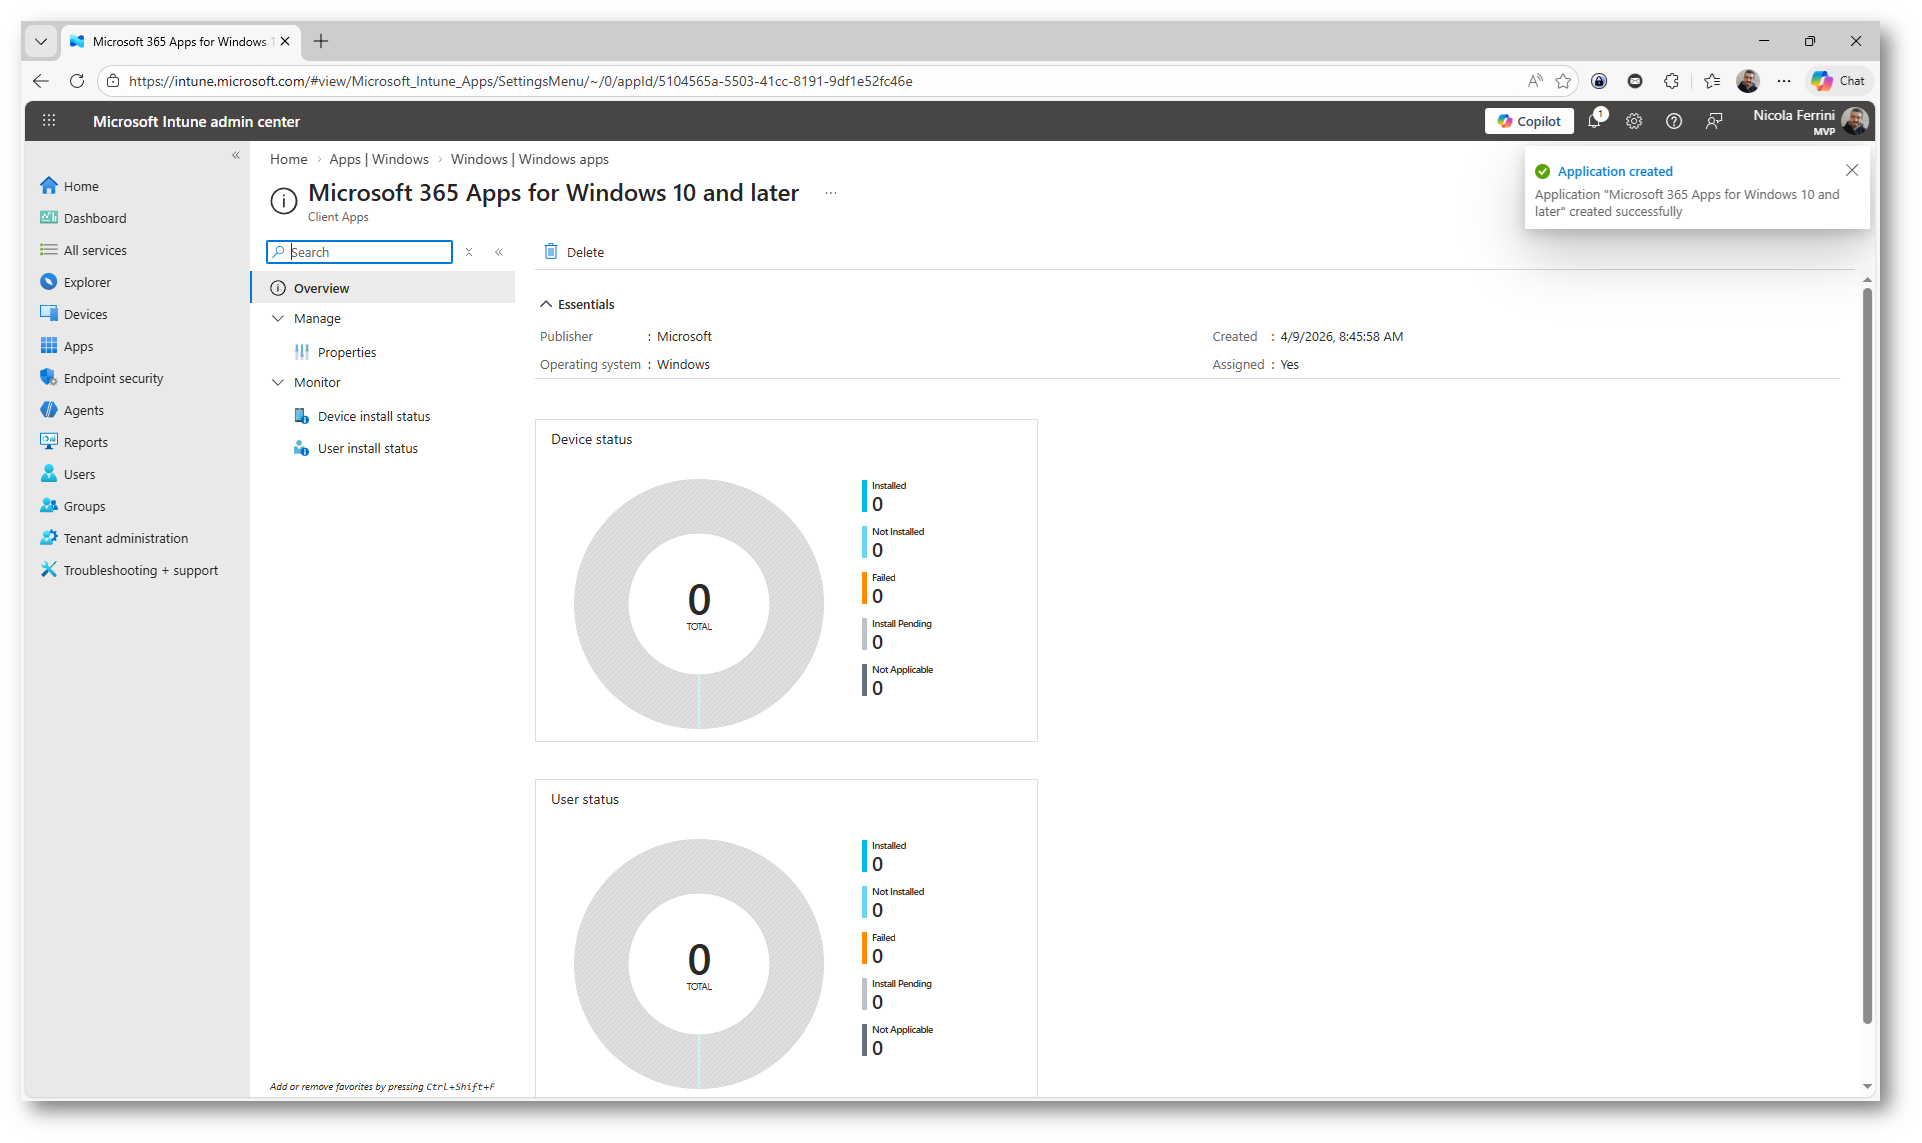
Task: Click the Copilot button
Action: point(1529,121)
